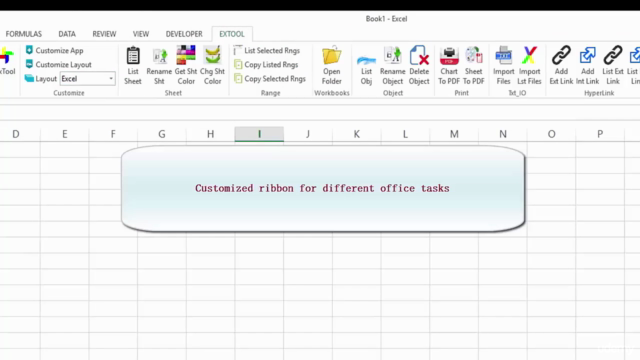Select column header H

(x=210, y=134)
